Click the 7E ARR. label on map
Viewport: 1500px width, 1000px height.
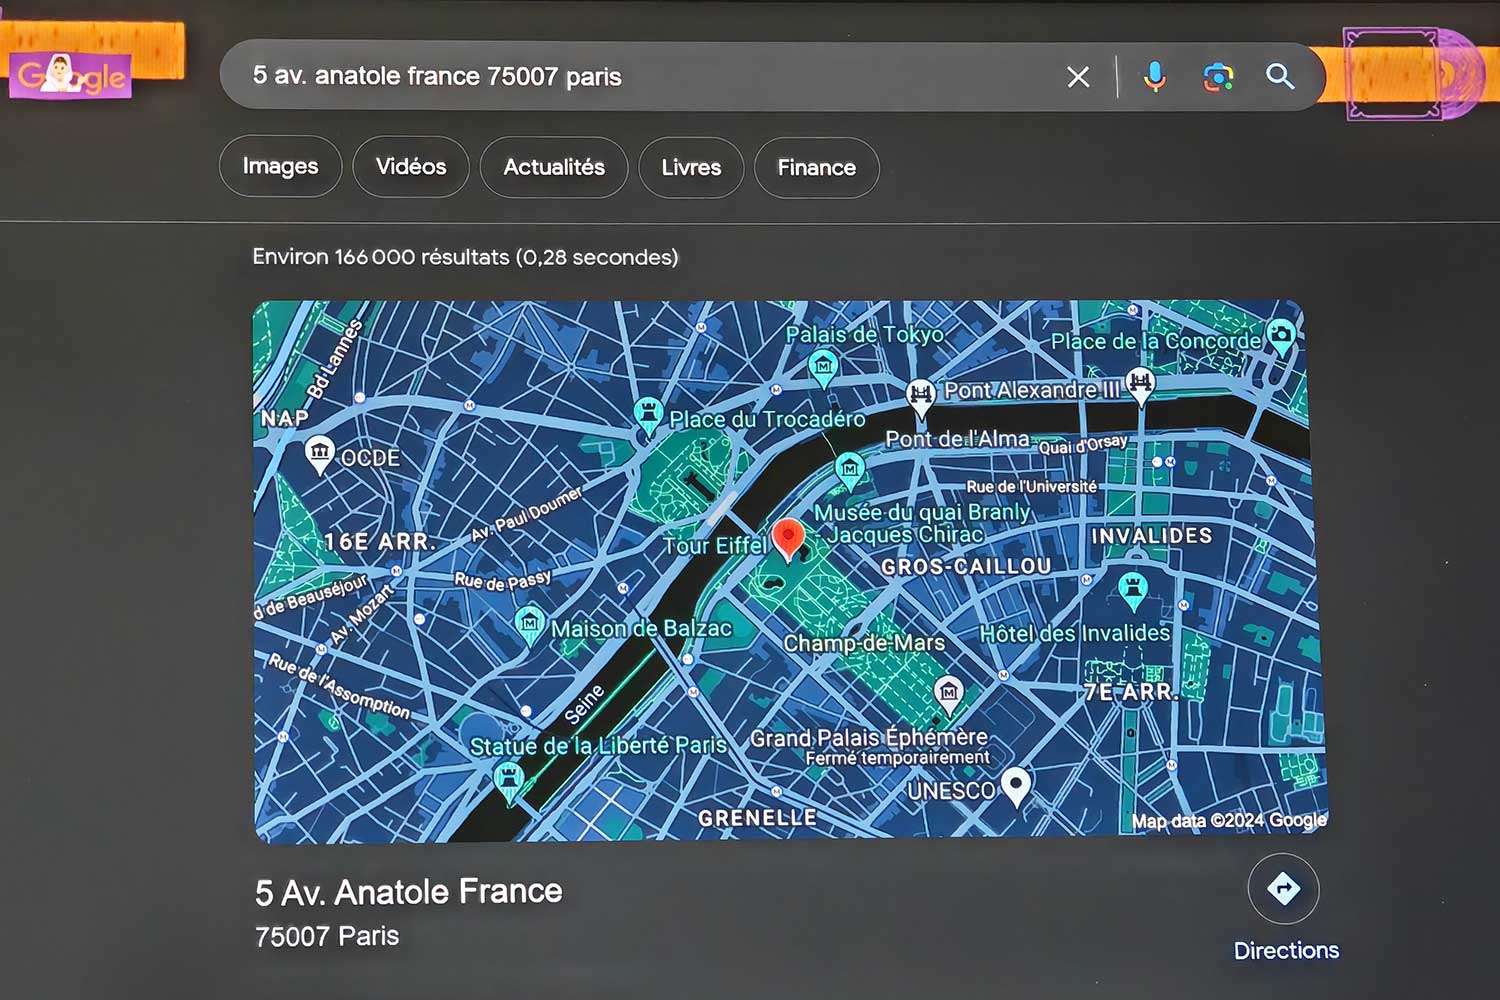pos(1132,692)
